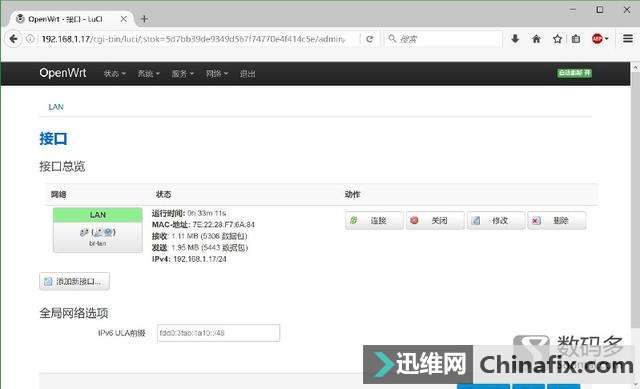Click the 删除 delete button
Viewport: 640px width, 389px height.
[556, 220]
